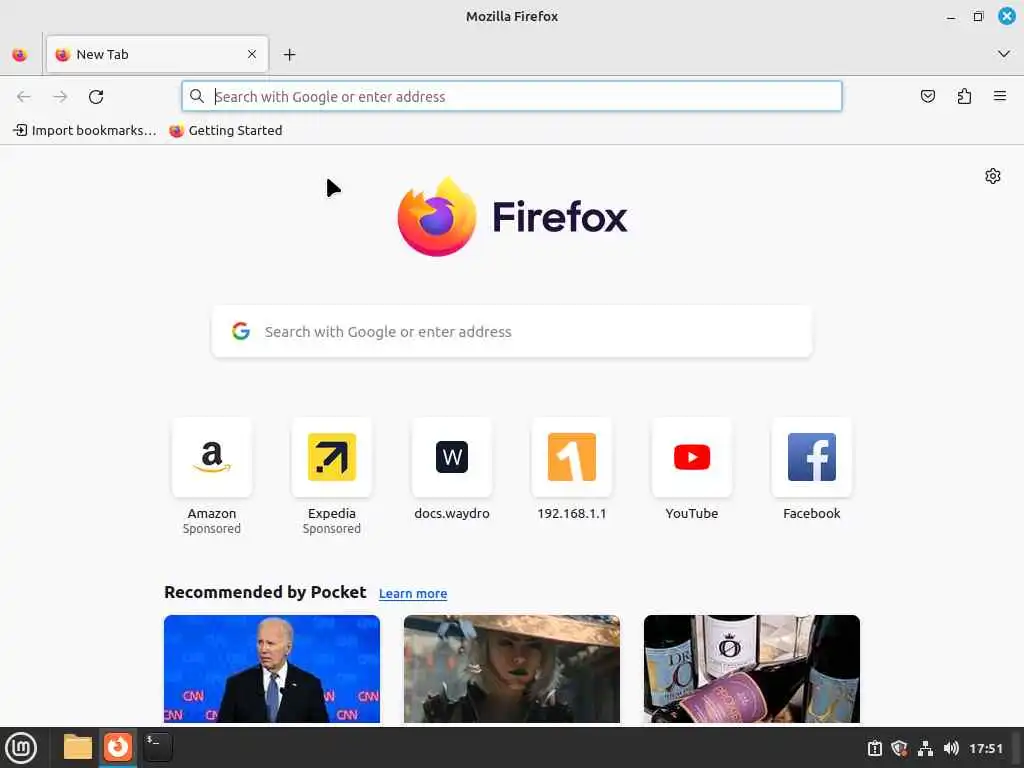This screenshot has width=1024, height=768.
Task: Open the network connections tray icon
Action: point(925,748)
